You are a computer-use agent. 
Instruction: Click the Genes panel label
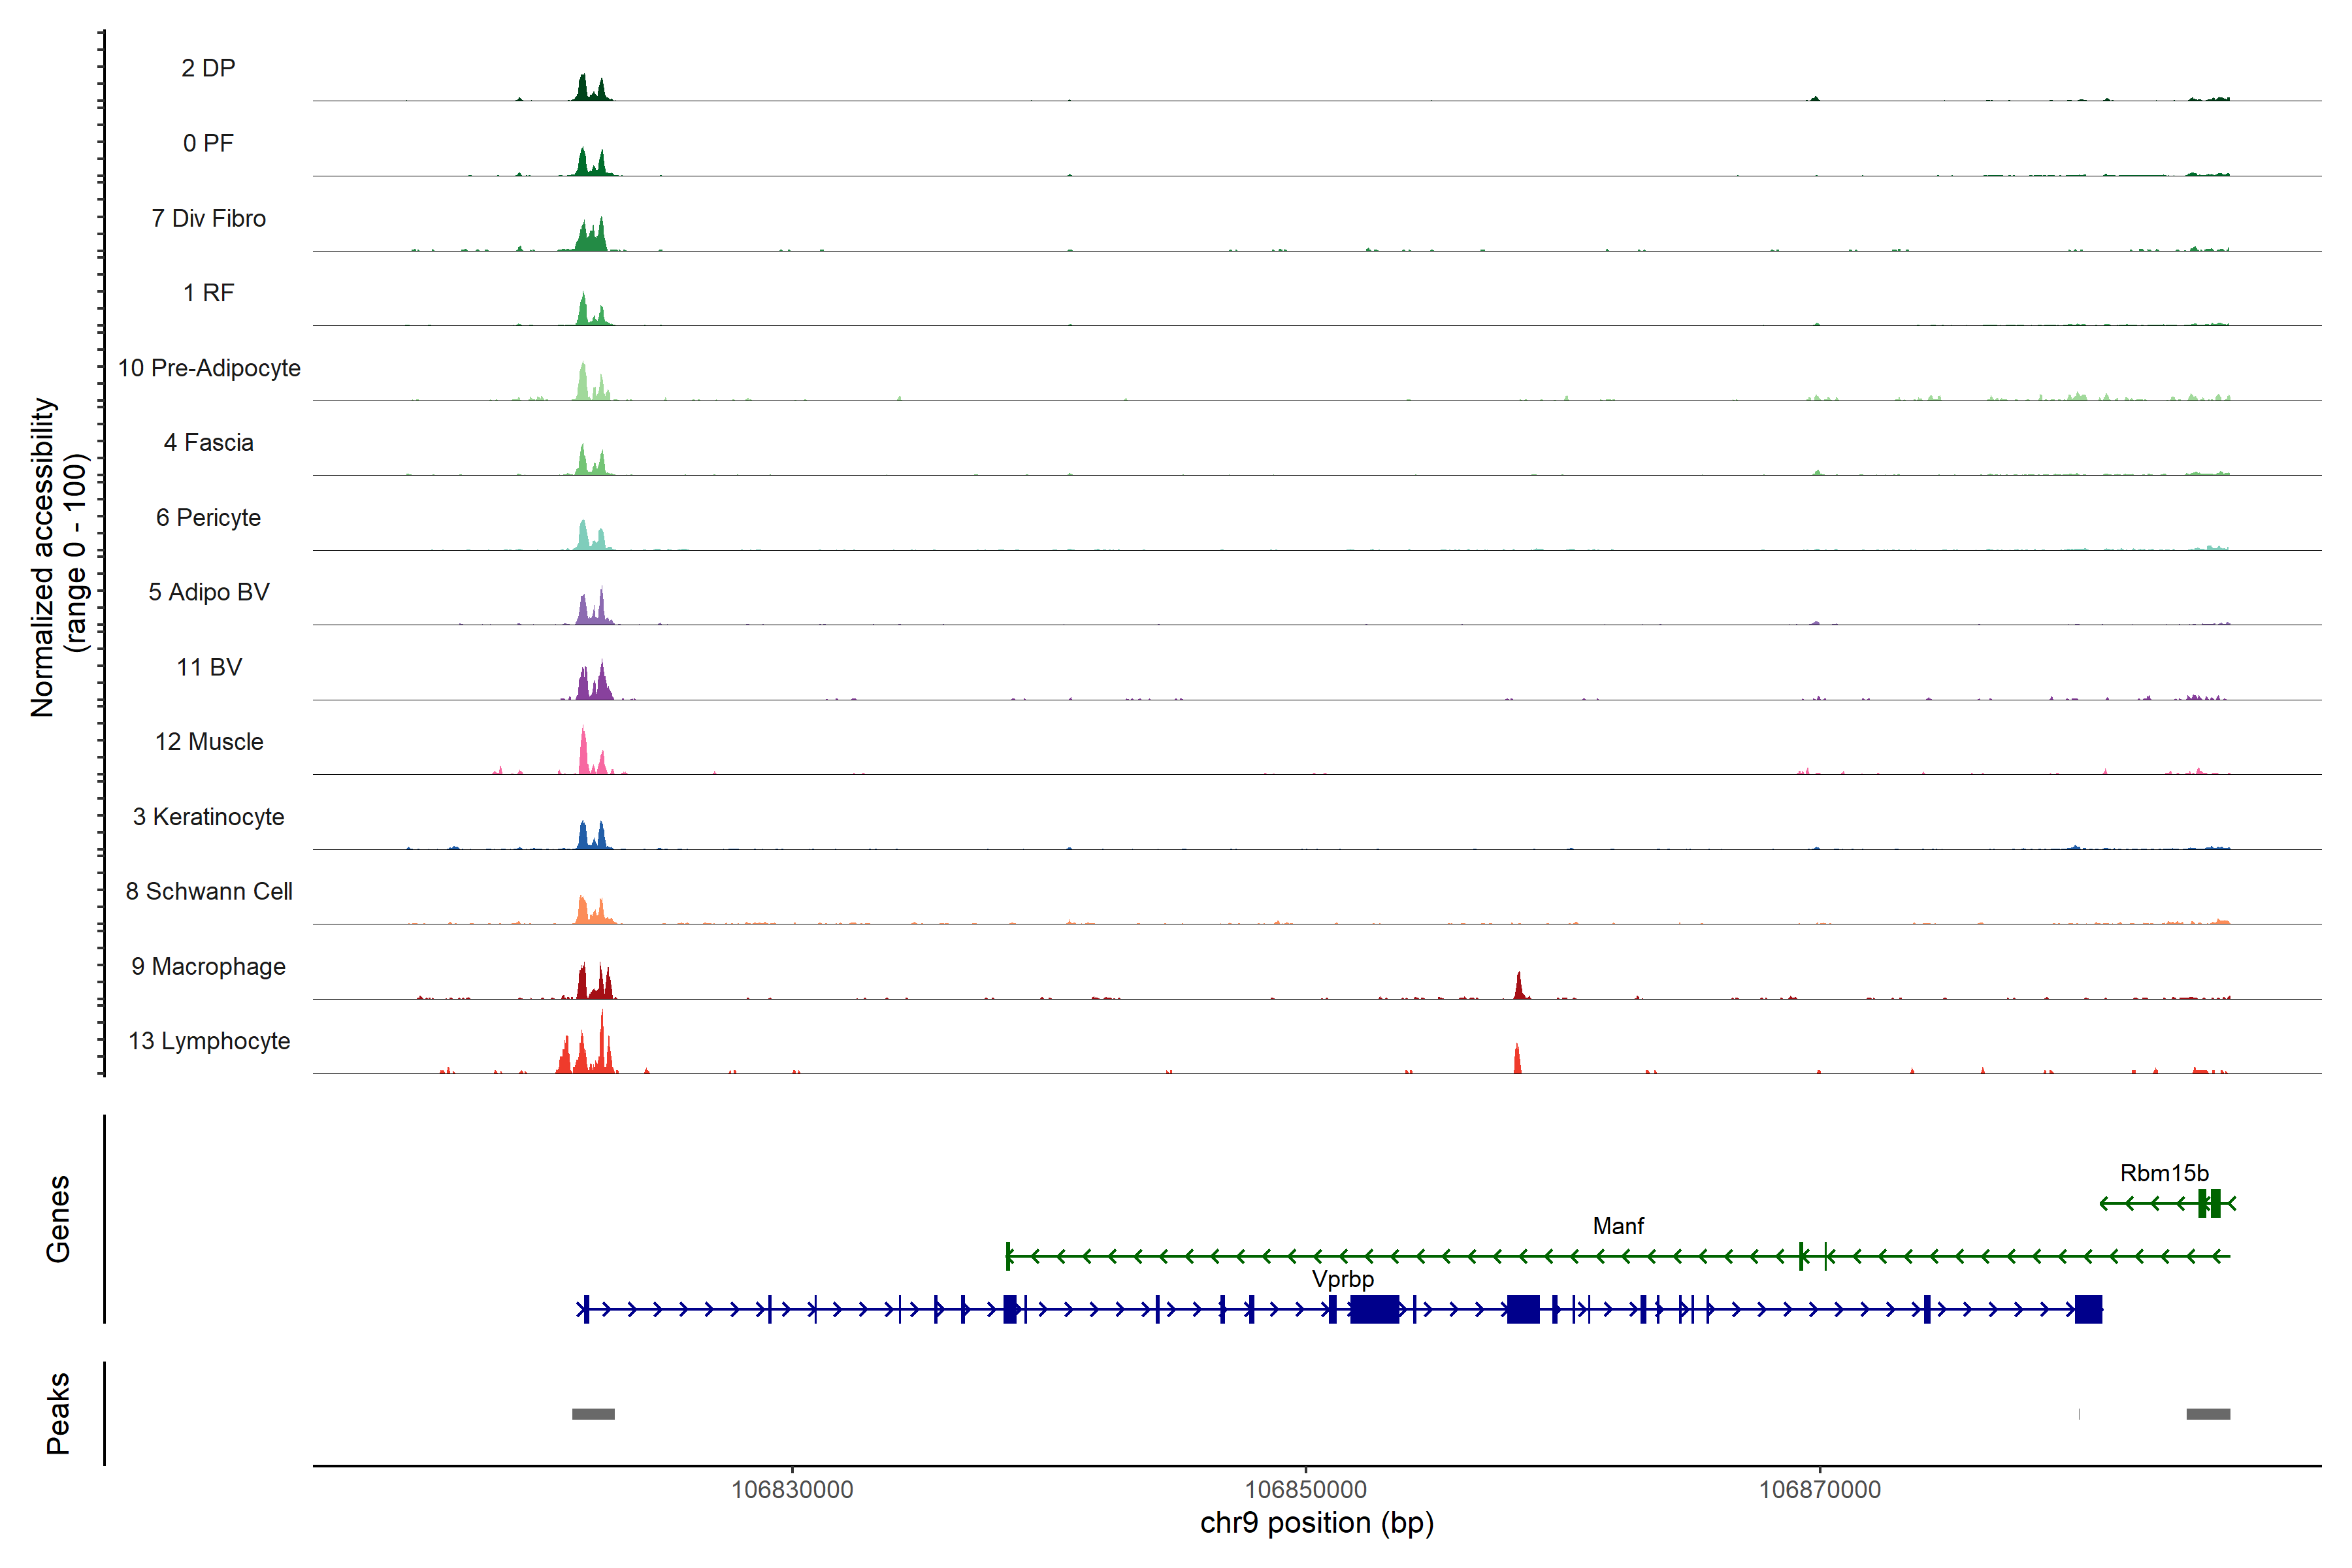click(58, 1219)
